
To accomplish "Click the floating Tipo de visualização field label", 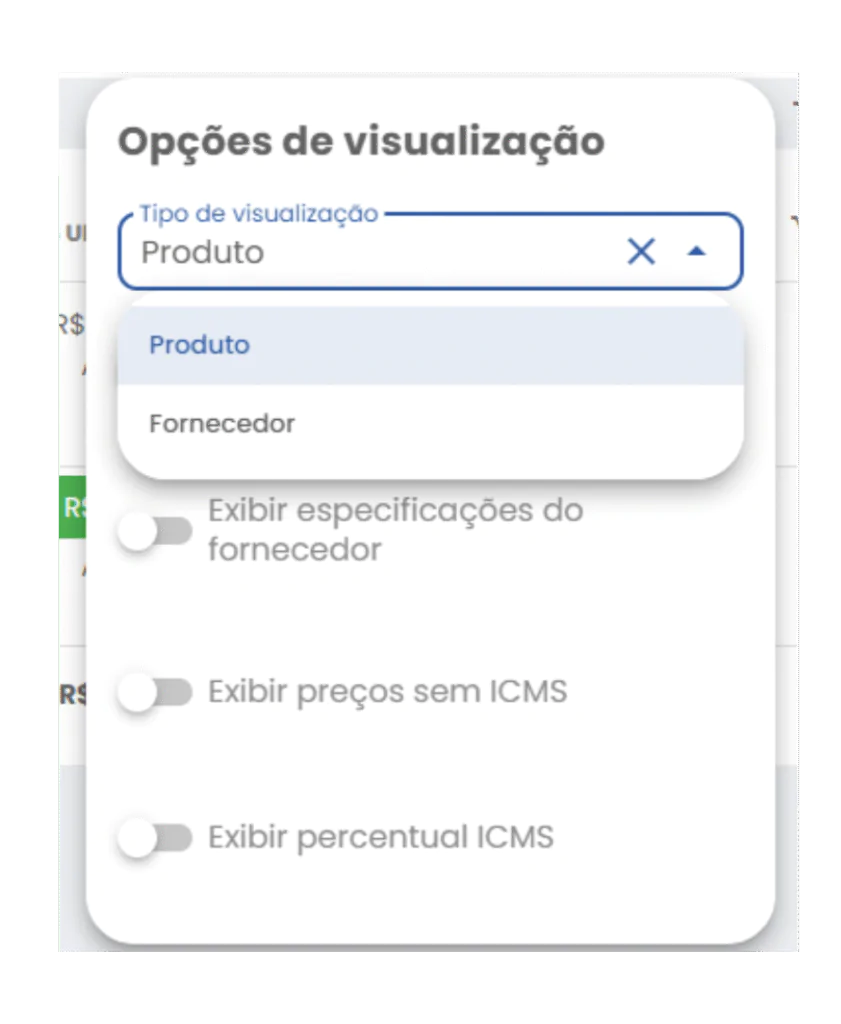I will tap(259, 214).
